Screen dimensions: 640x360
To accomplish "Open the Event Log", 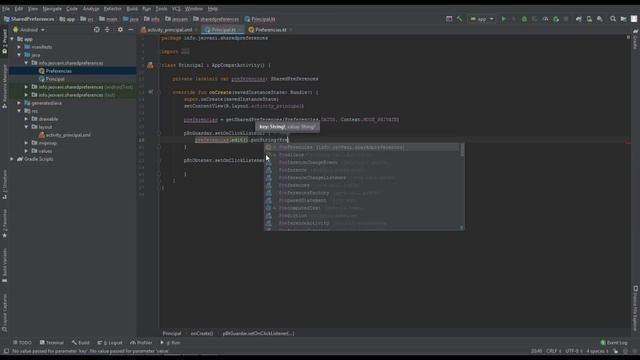I will (614, 342).
